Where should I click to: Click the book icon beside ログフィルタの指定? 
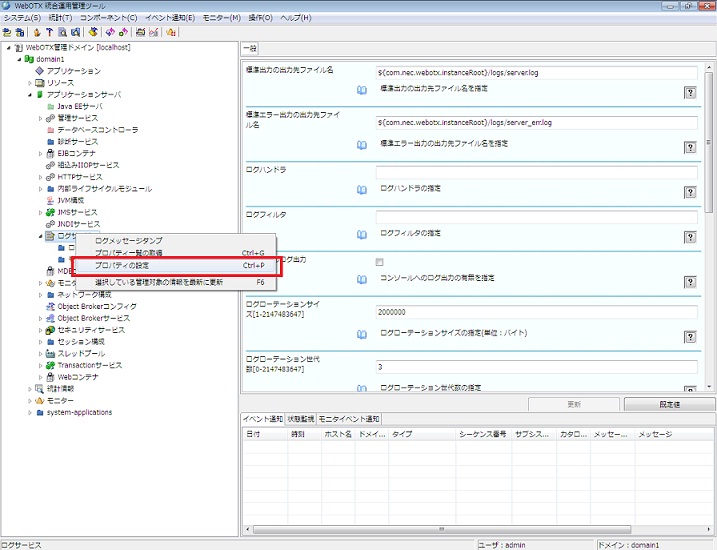coord(362,235)
